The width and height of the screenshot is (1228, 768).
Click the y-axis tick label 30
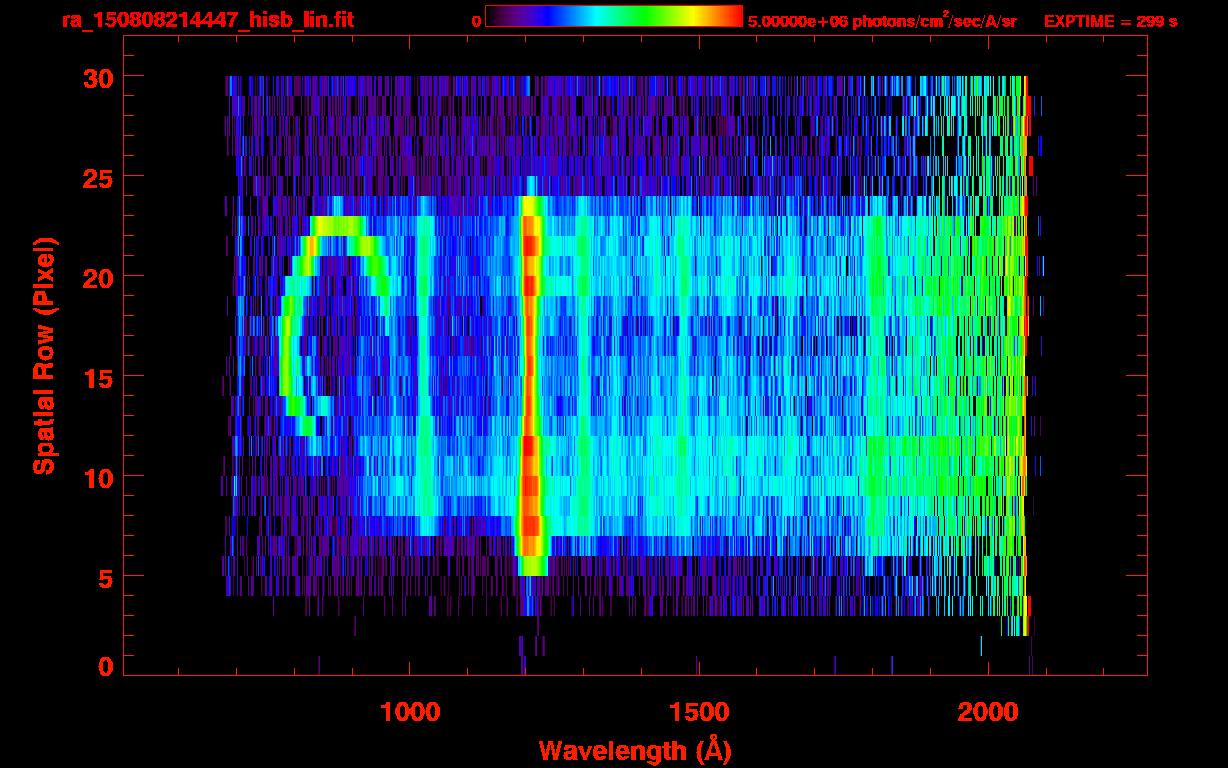point(97,77)
